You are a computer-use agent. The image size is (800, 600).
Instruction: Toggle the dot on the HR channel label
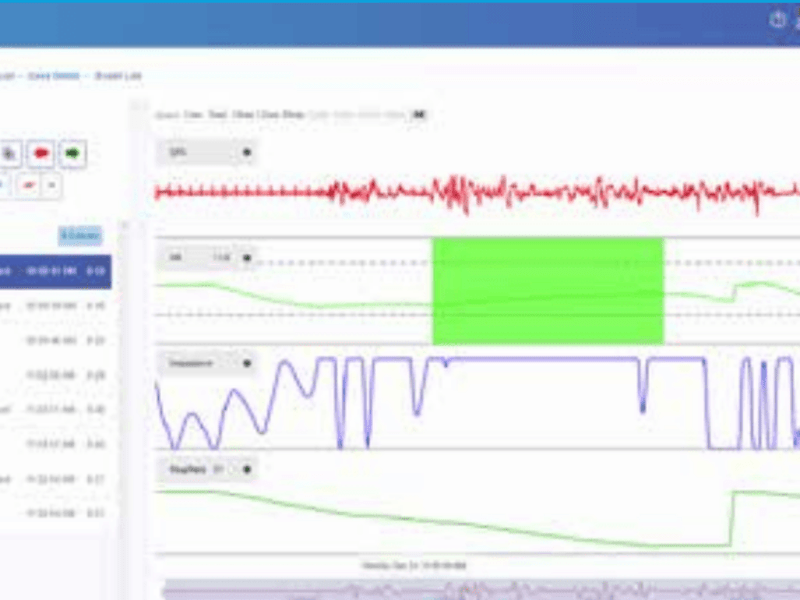pos(247,258)
